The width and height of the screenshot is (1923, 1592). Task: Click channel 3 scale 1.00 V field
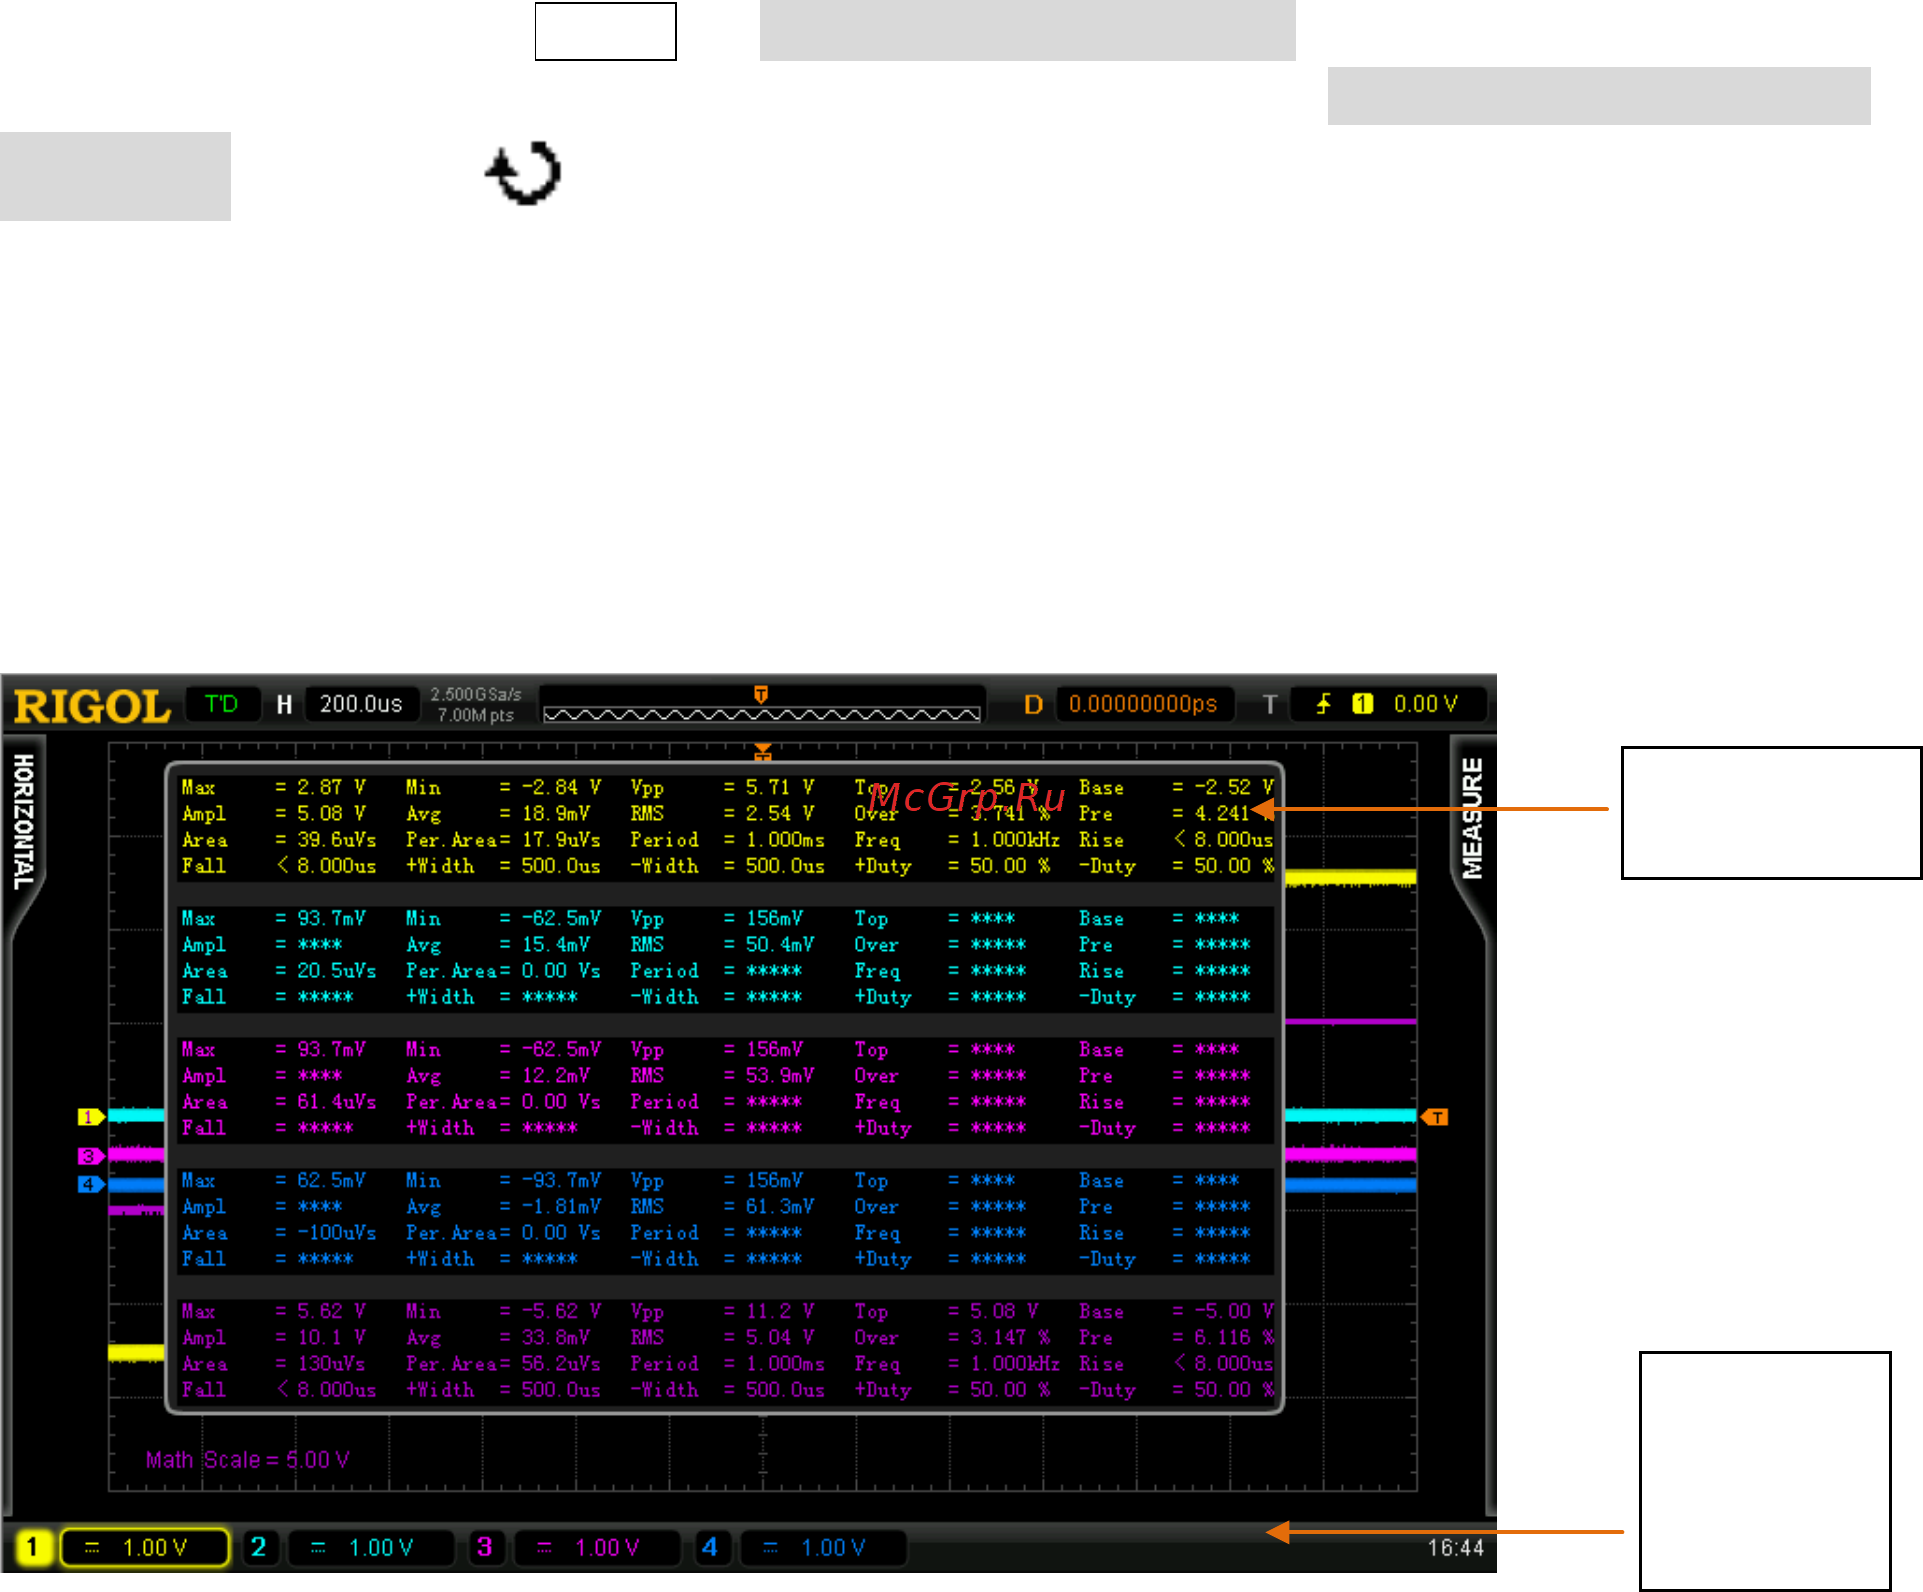click(597, 1548)
